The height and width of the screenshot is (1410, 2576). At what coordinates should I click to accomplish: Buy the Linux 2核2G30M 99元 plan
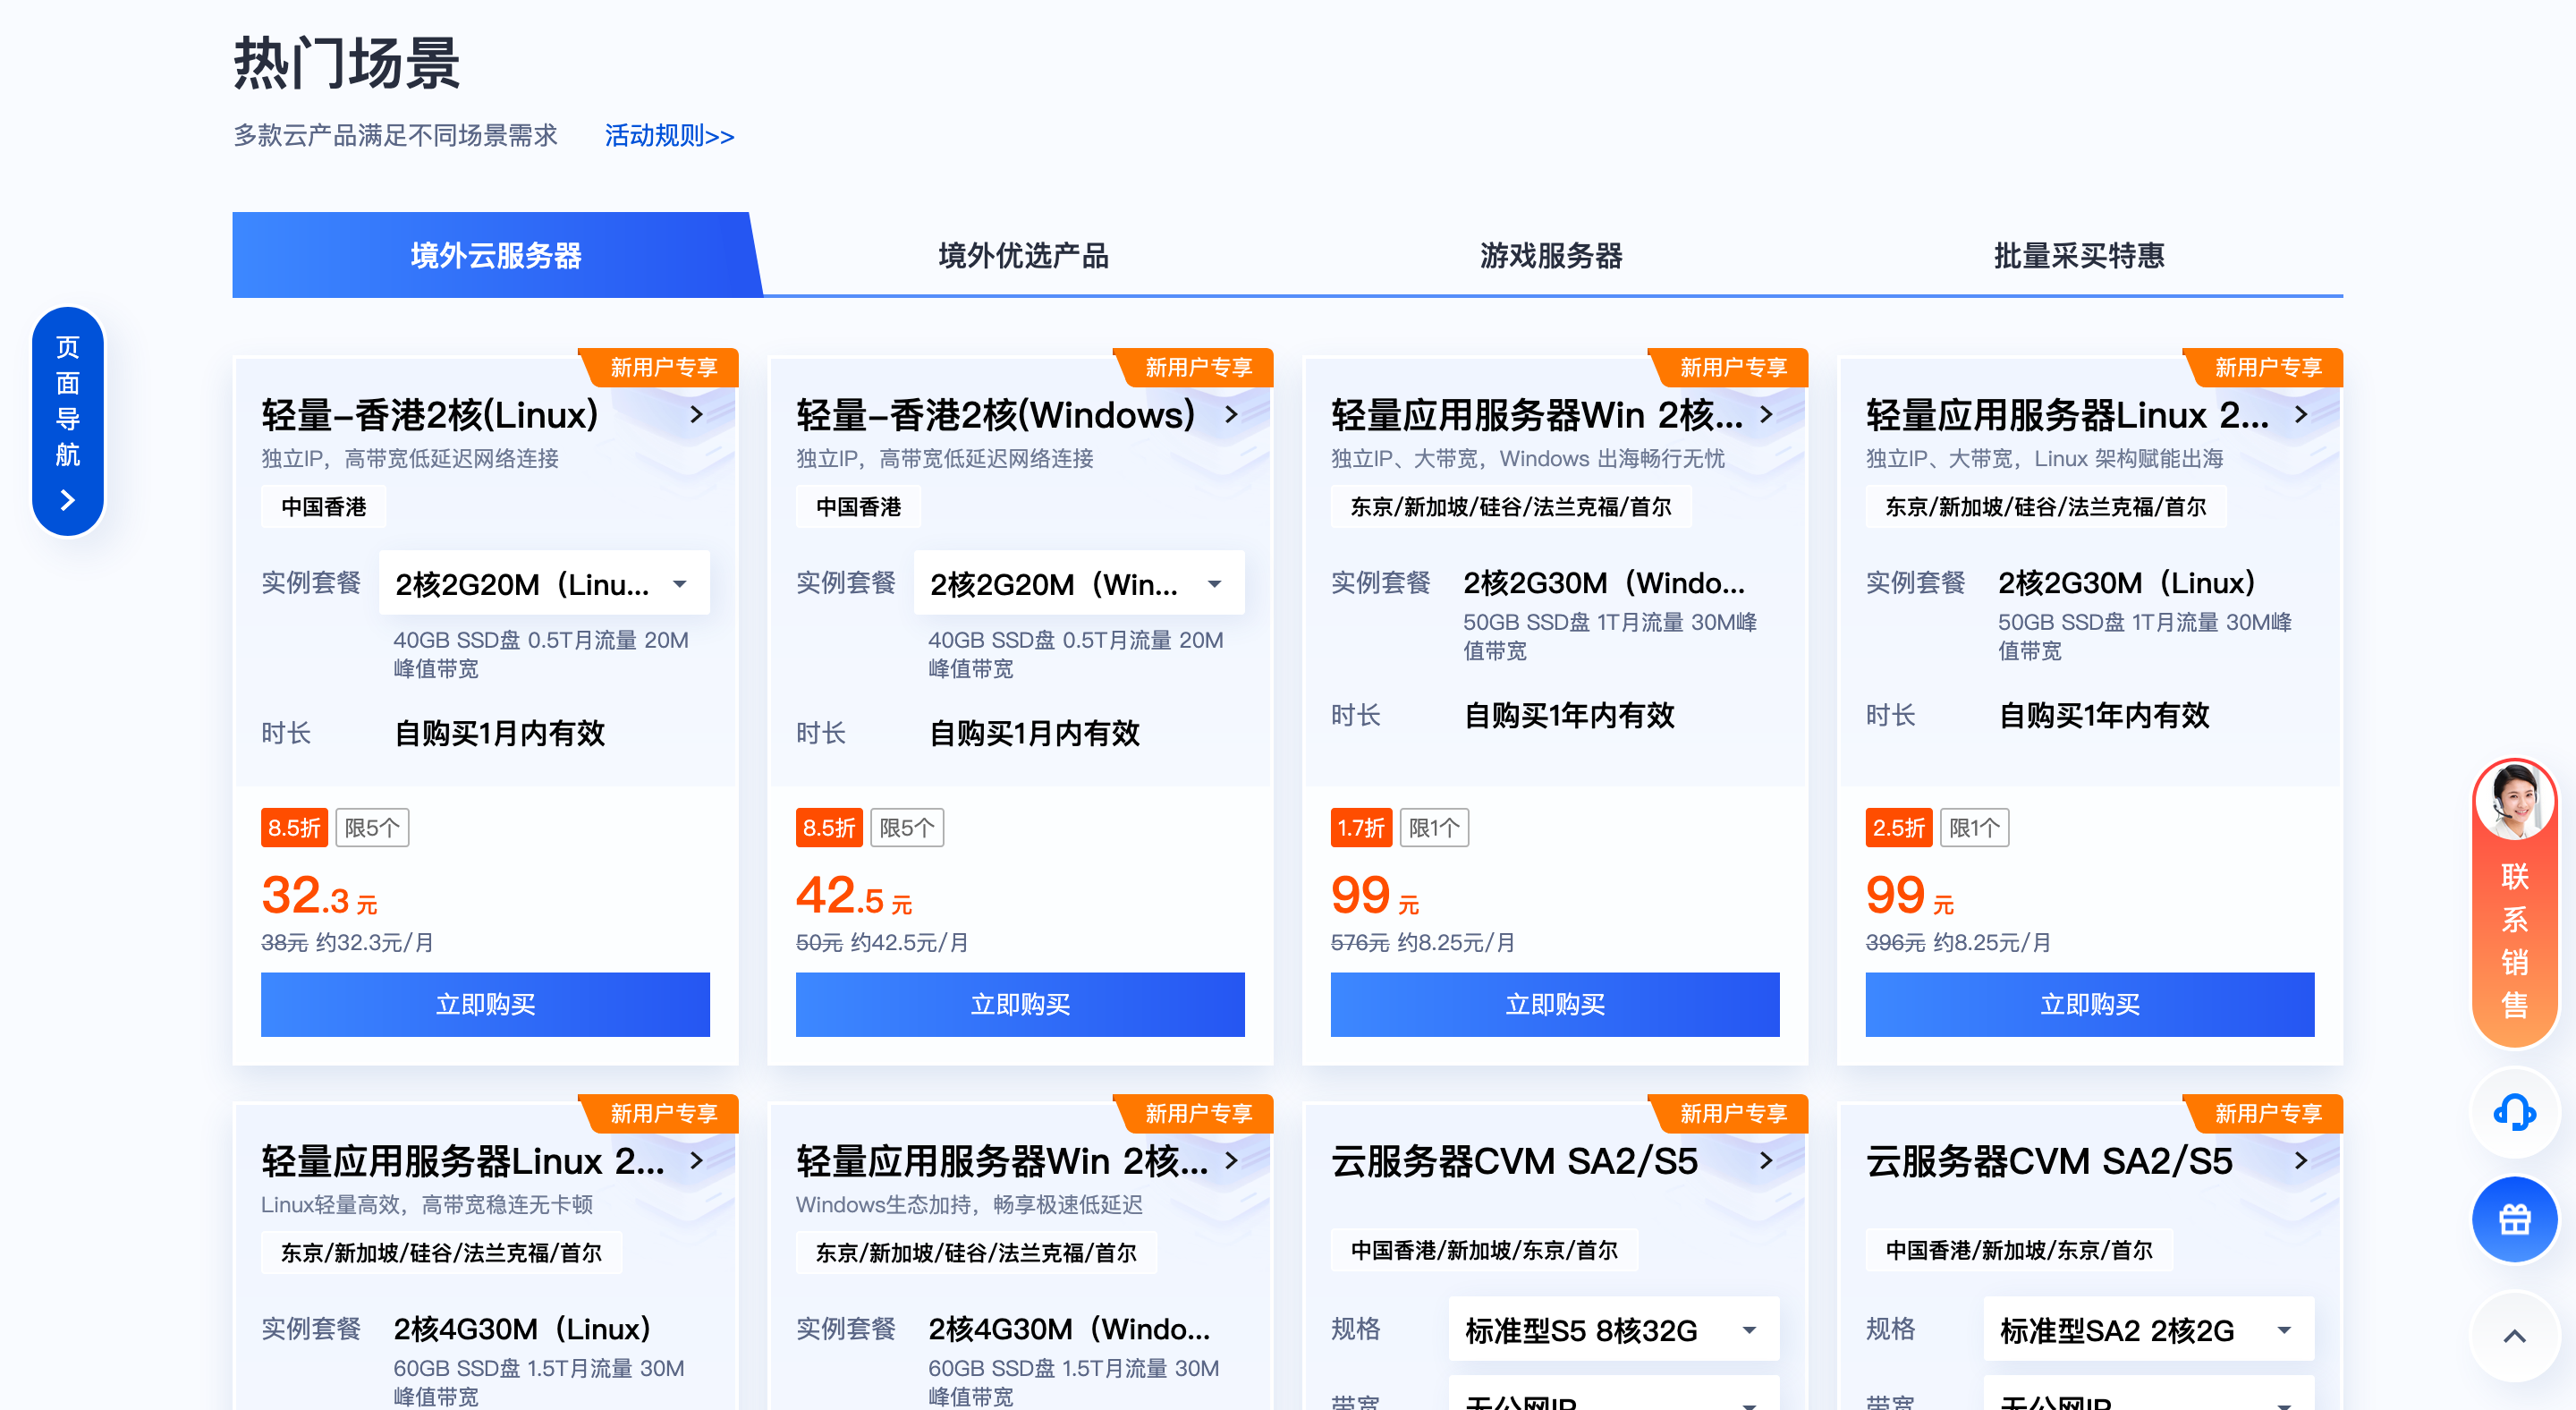[2090, 1004]
